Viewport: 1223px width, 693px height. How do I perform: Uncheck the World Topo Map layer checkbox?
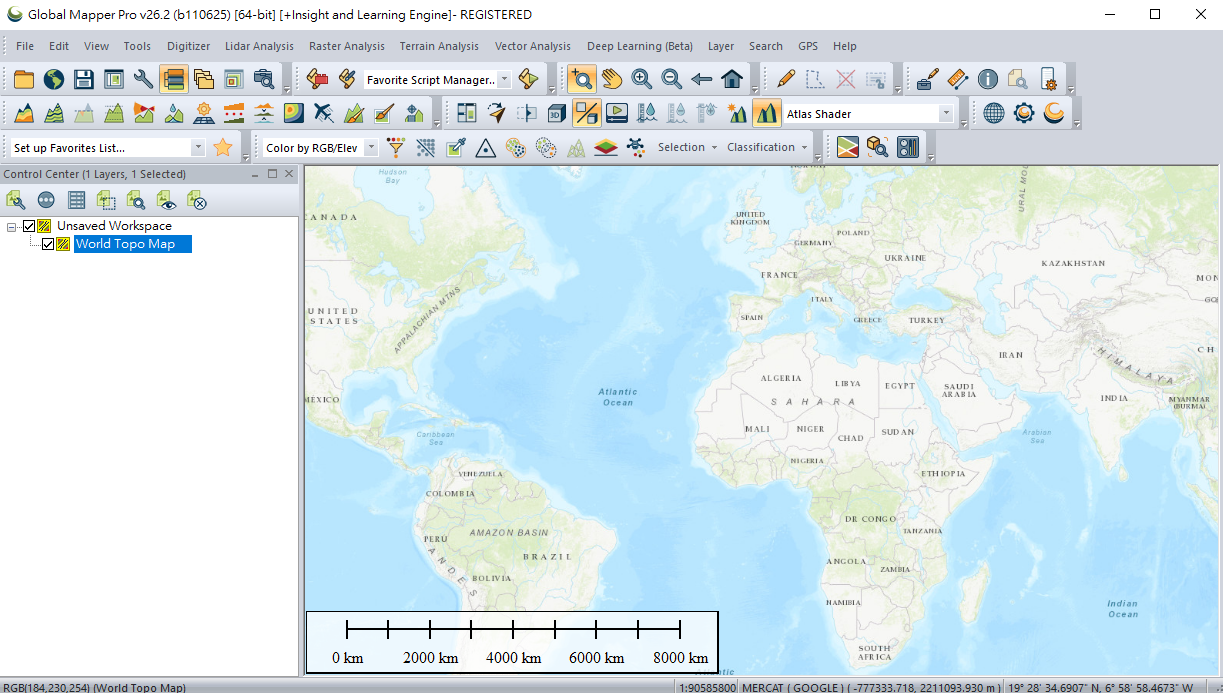pos(48,244)
